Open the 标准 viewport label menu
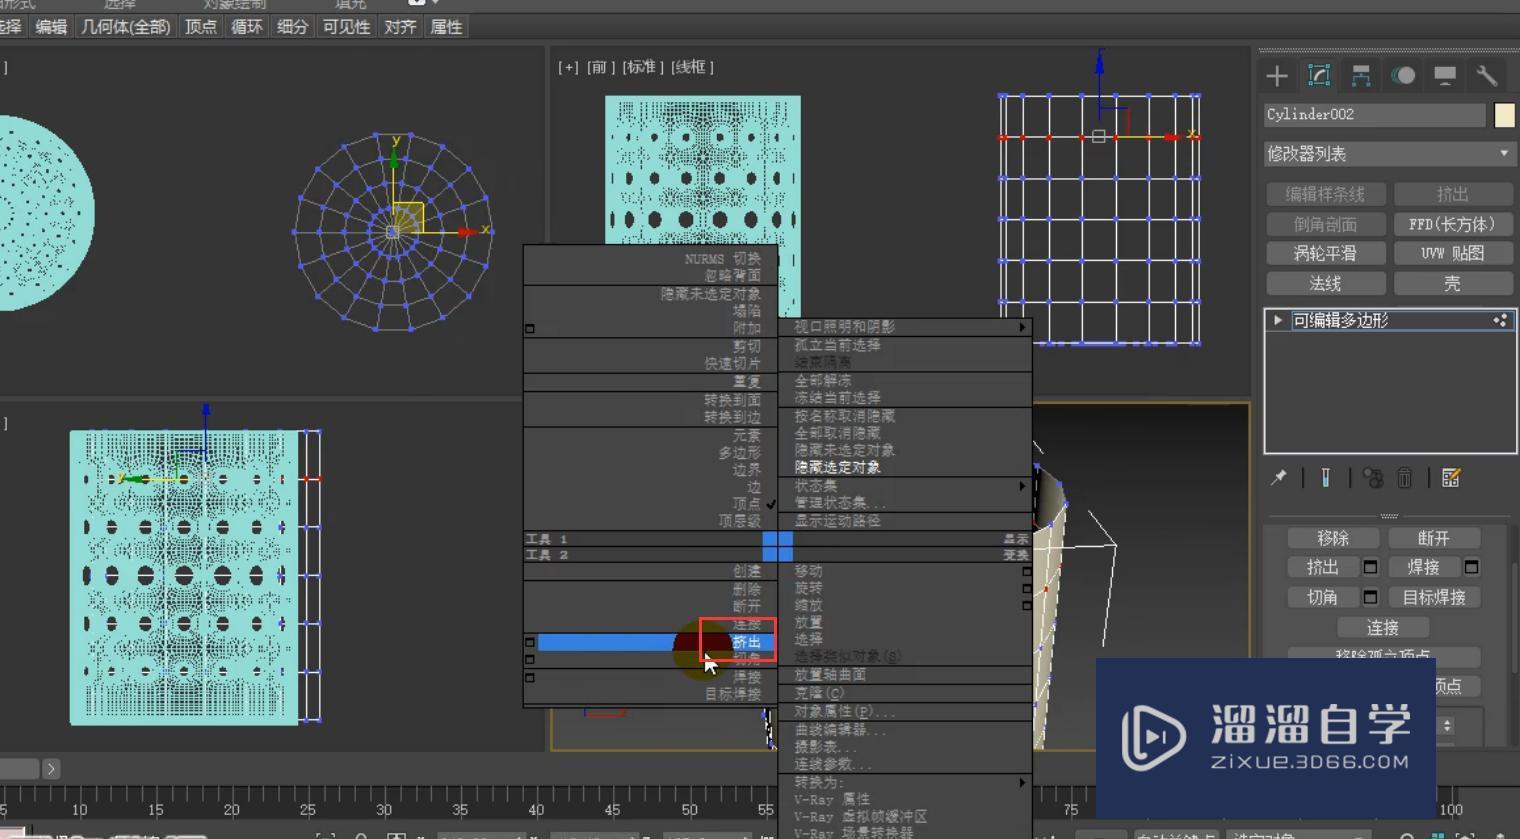 click(643, 67)
